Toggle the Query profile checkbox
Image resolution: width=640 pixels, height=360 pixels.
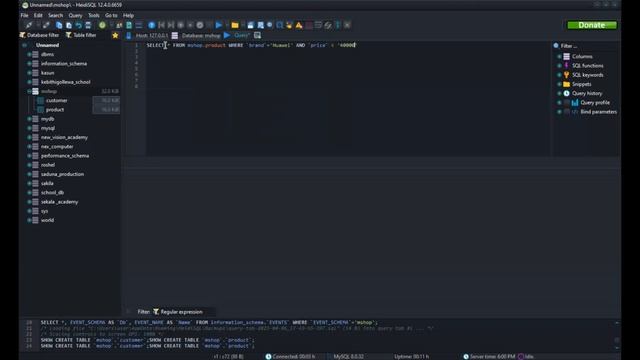[567, 103]
